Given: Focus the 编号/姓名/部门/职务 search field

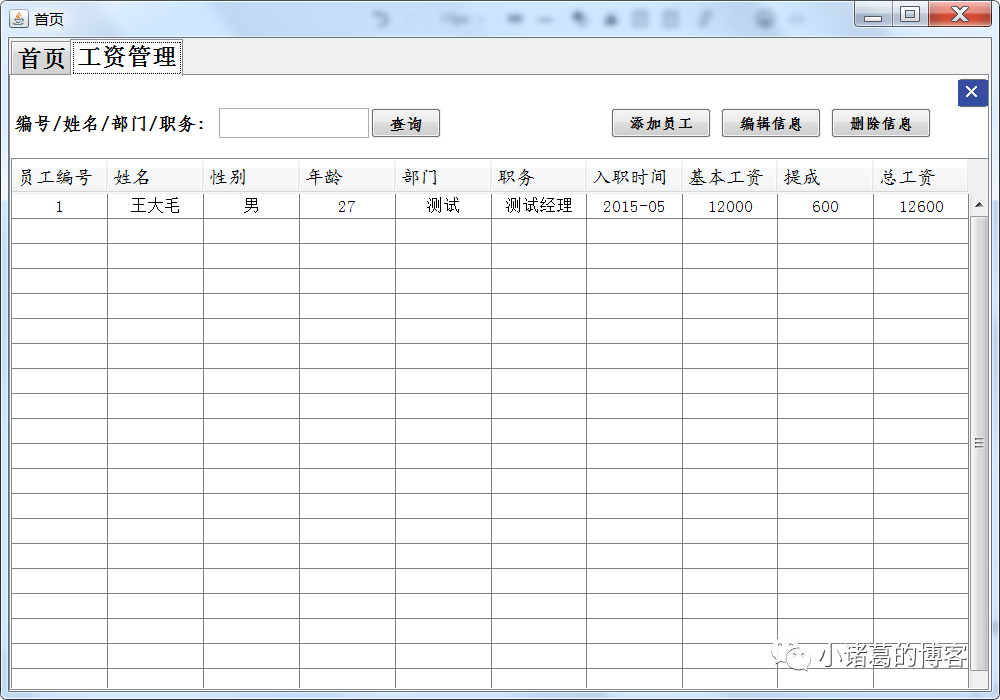Looking at the screenshot, I should [x=293, y=123].
